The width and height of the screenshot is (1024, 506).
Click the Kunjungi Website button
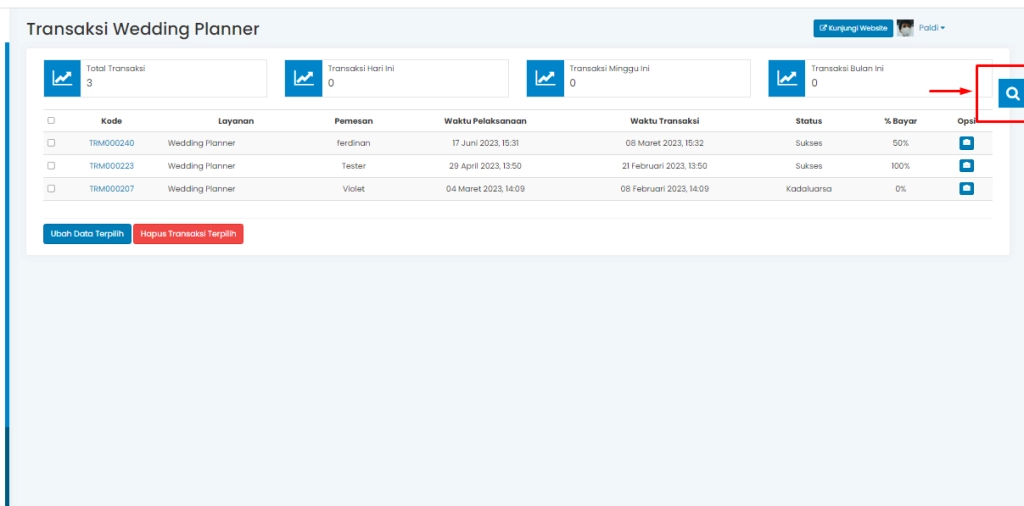852,28
